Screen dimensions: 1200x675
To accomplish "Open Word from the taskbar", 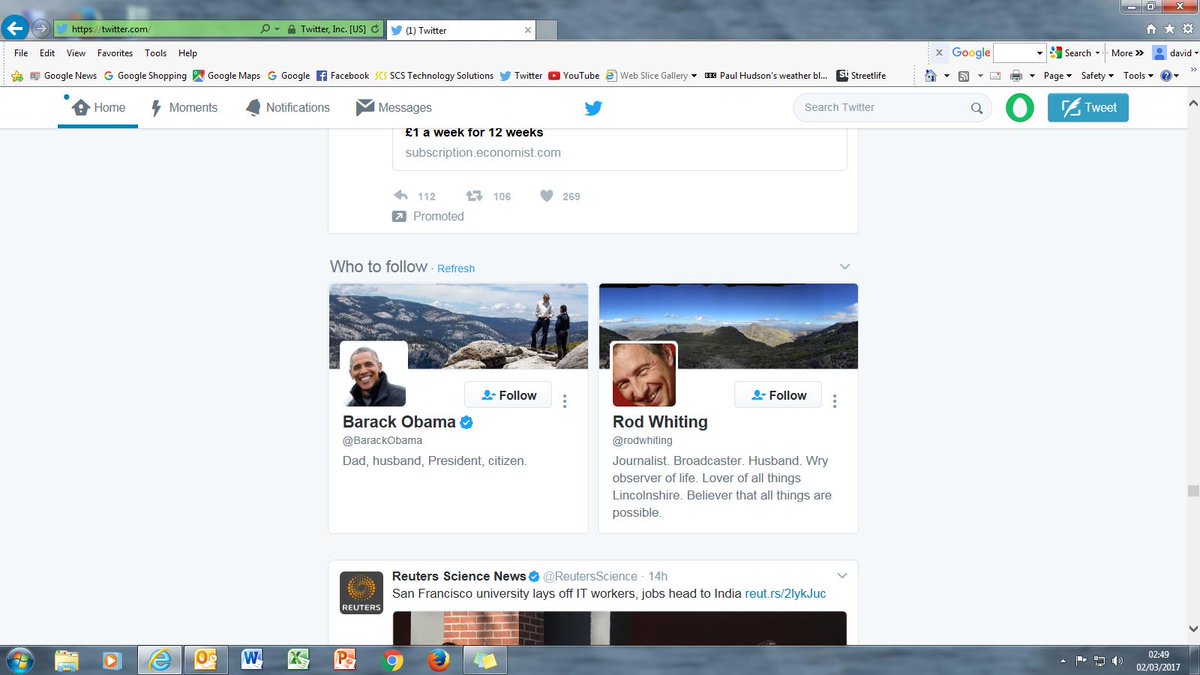I will pyautogui.click(x=252, y=659).
